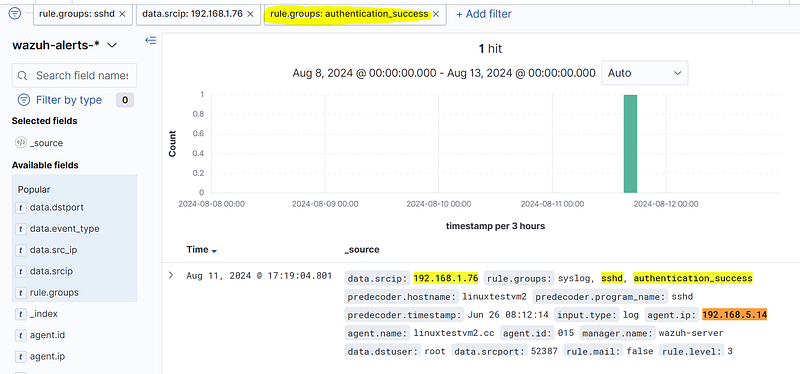Collapse the fields sidebar with arrow icon
This screenshot has height=374, width=800.
click(151, 40)
